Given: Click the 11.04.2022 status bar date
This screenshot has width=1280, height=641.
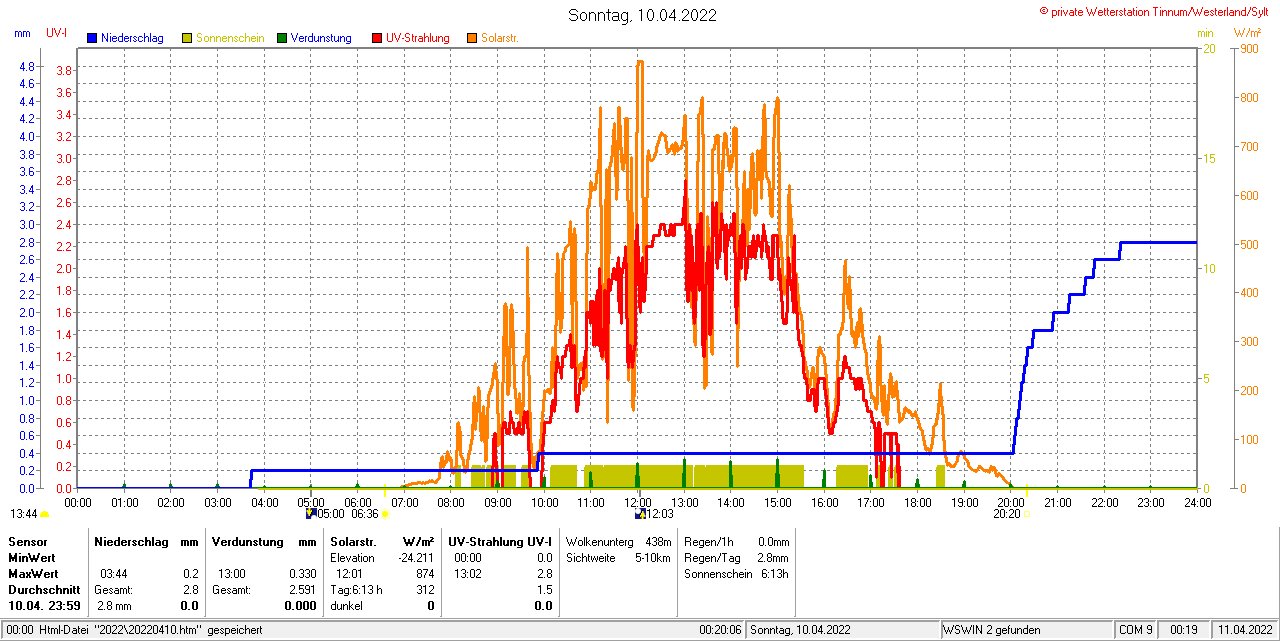Looking at the screenshot, I should click(x=1243, y=630).
